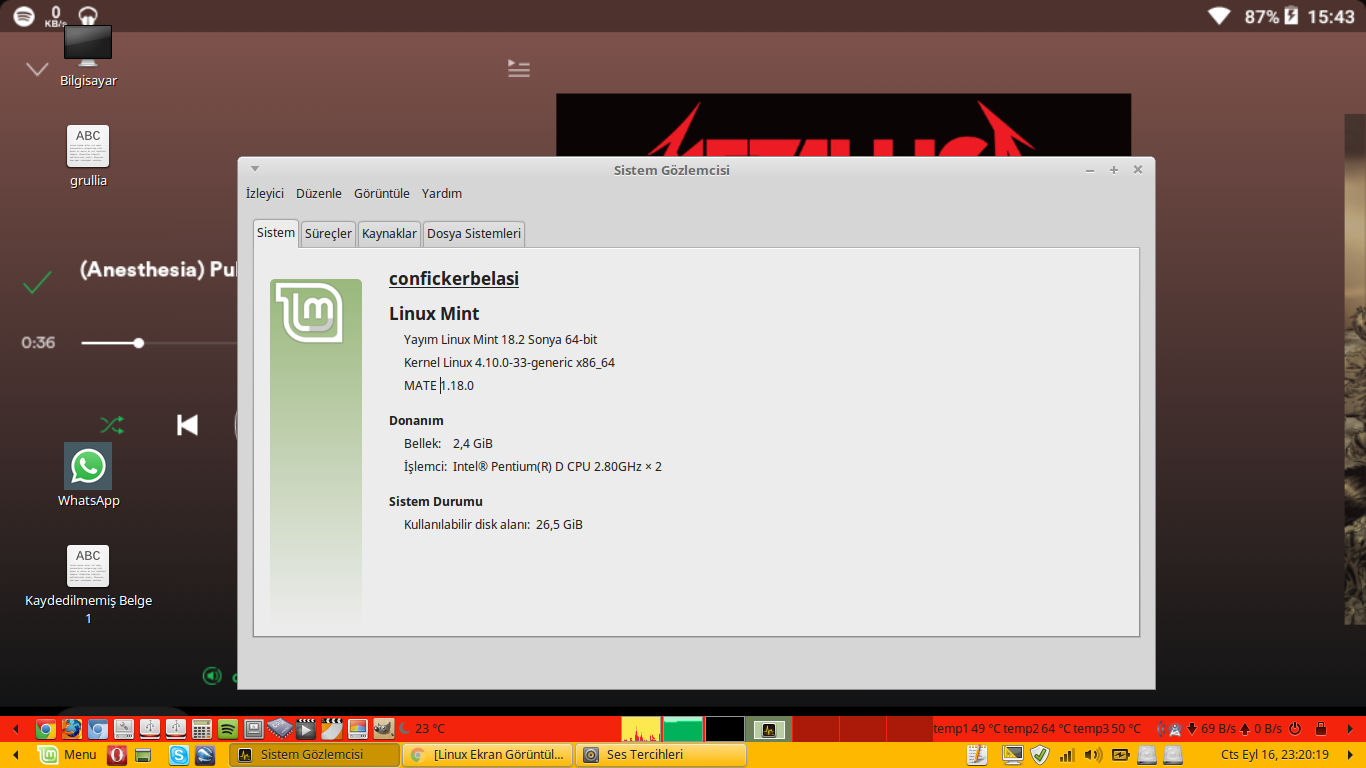Open the Opera browser launcher
This screenshot has height=768, width=1366.
pyautogui.click(x=117, y=755)
